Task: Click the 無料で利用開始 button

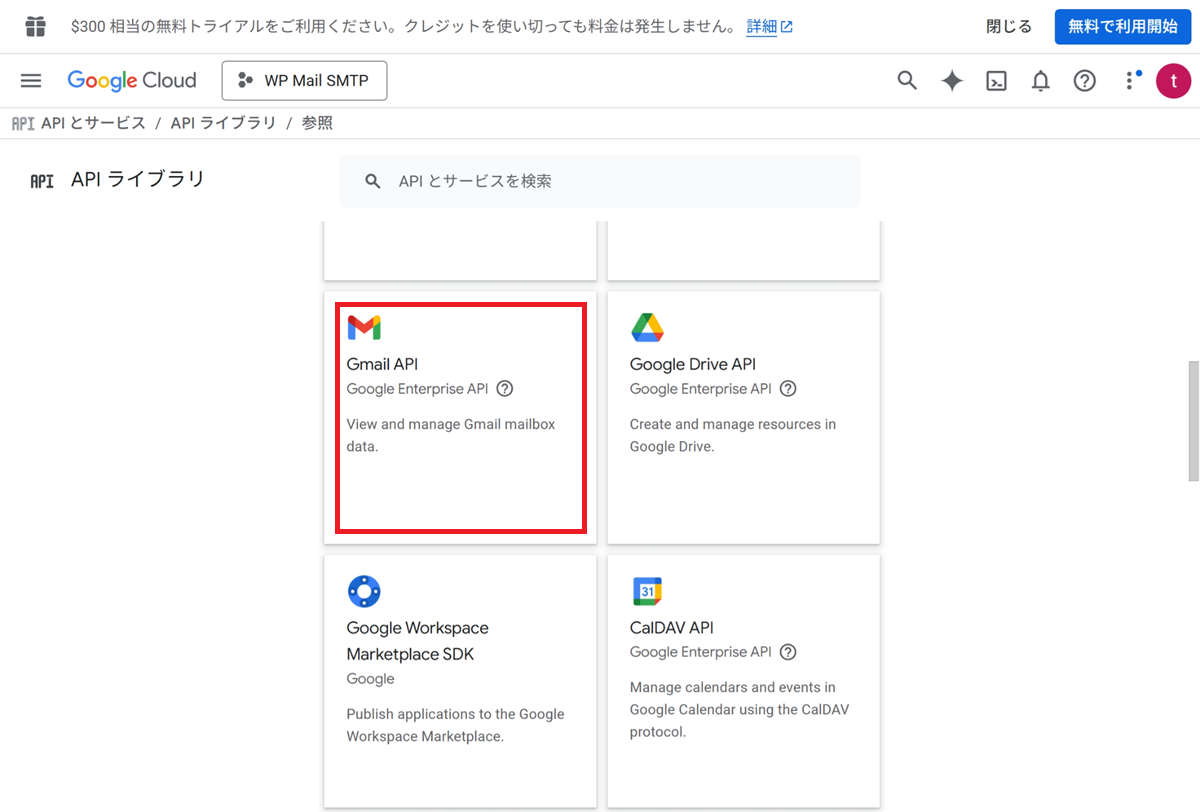Action: [1122, 27]
